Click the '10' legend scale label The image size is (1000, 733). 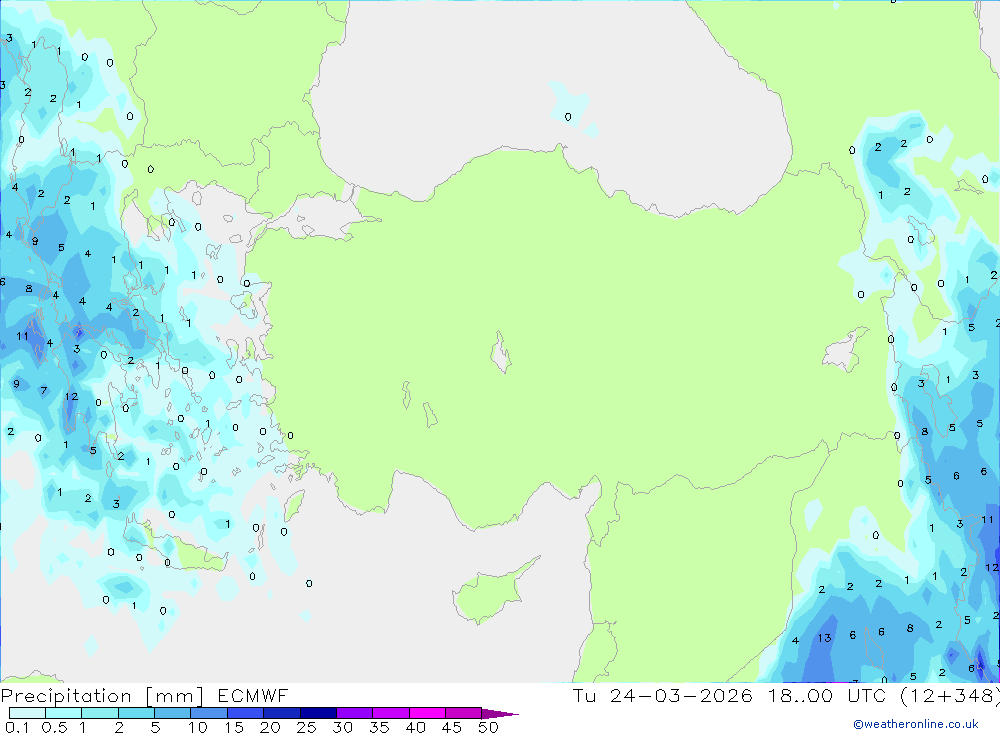pyautogui.click(x=198, y=727)
